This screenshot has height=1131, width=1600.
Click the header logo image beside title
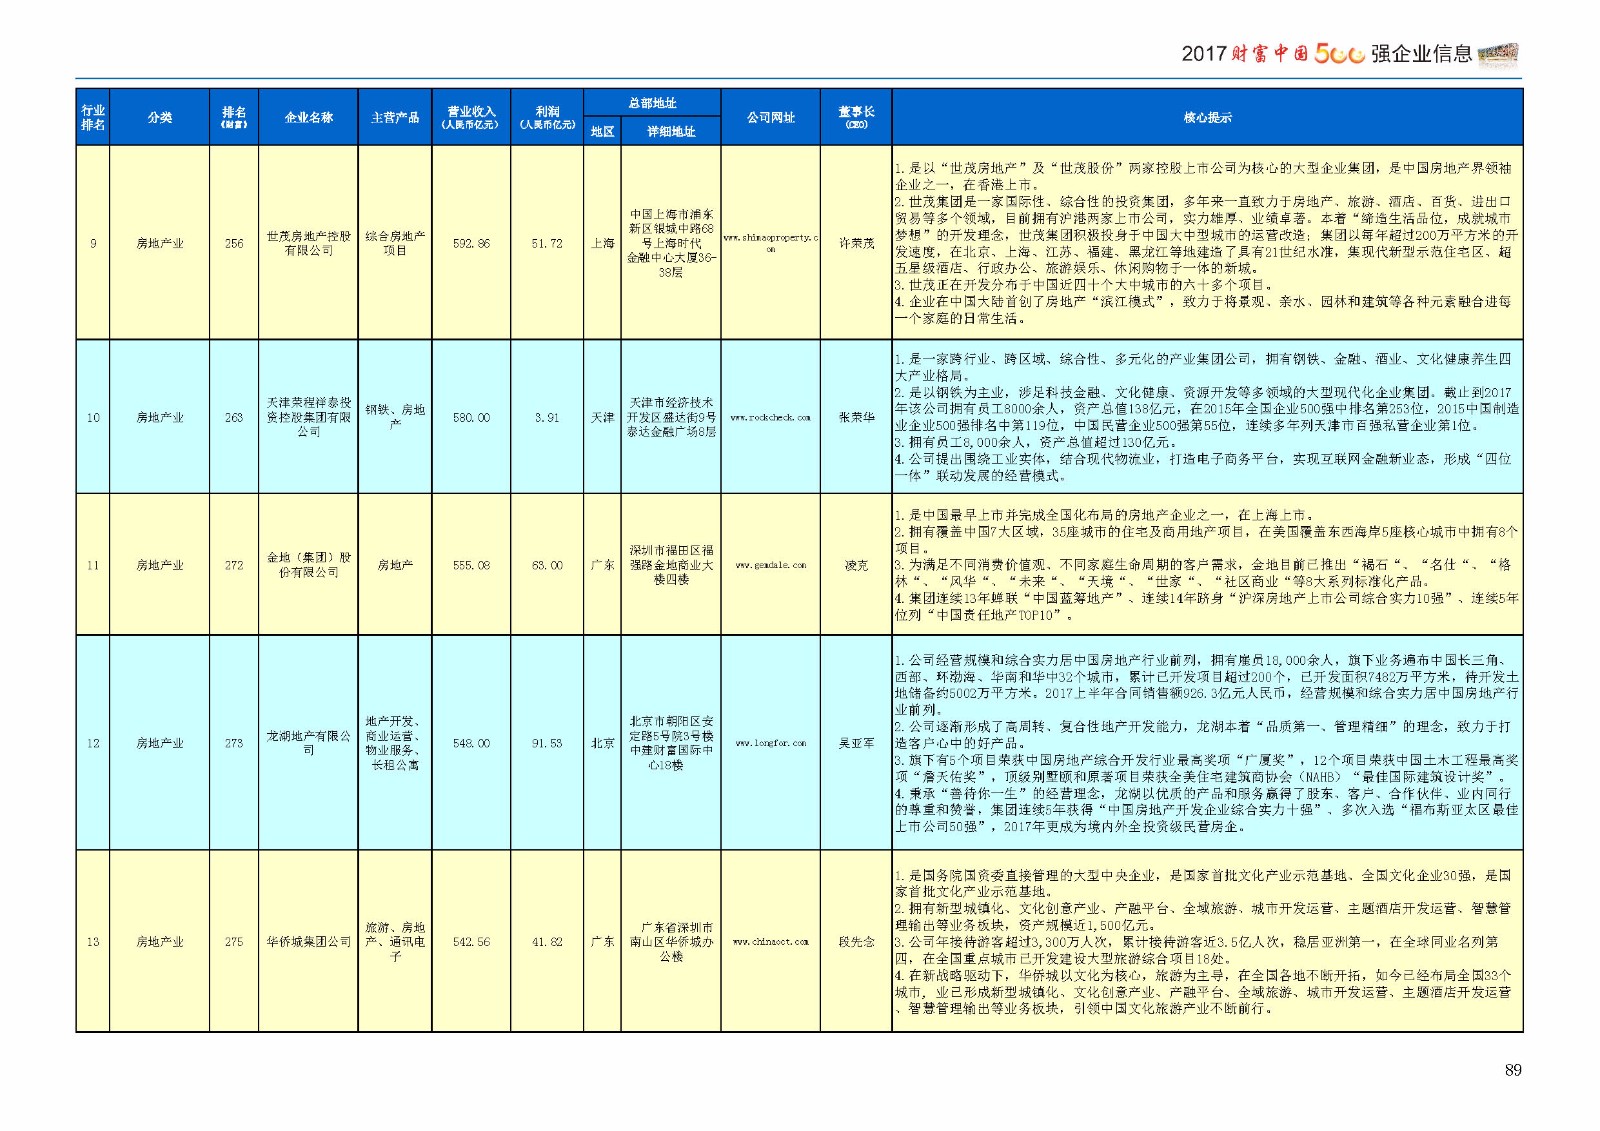click(1498, 54)
